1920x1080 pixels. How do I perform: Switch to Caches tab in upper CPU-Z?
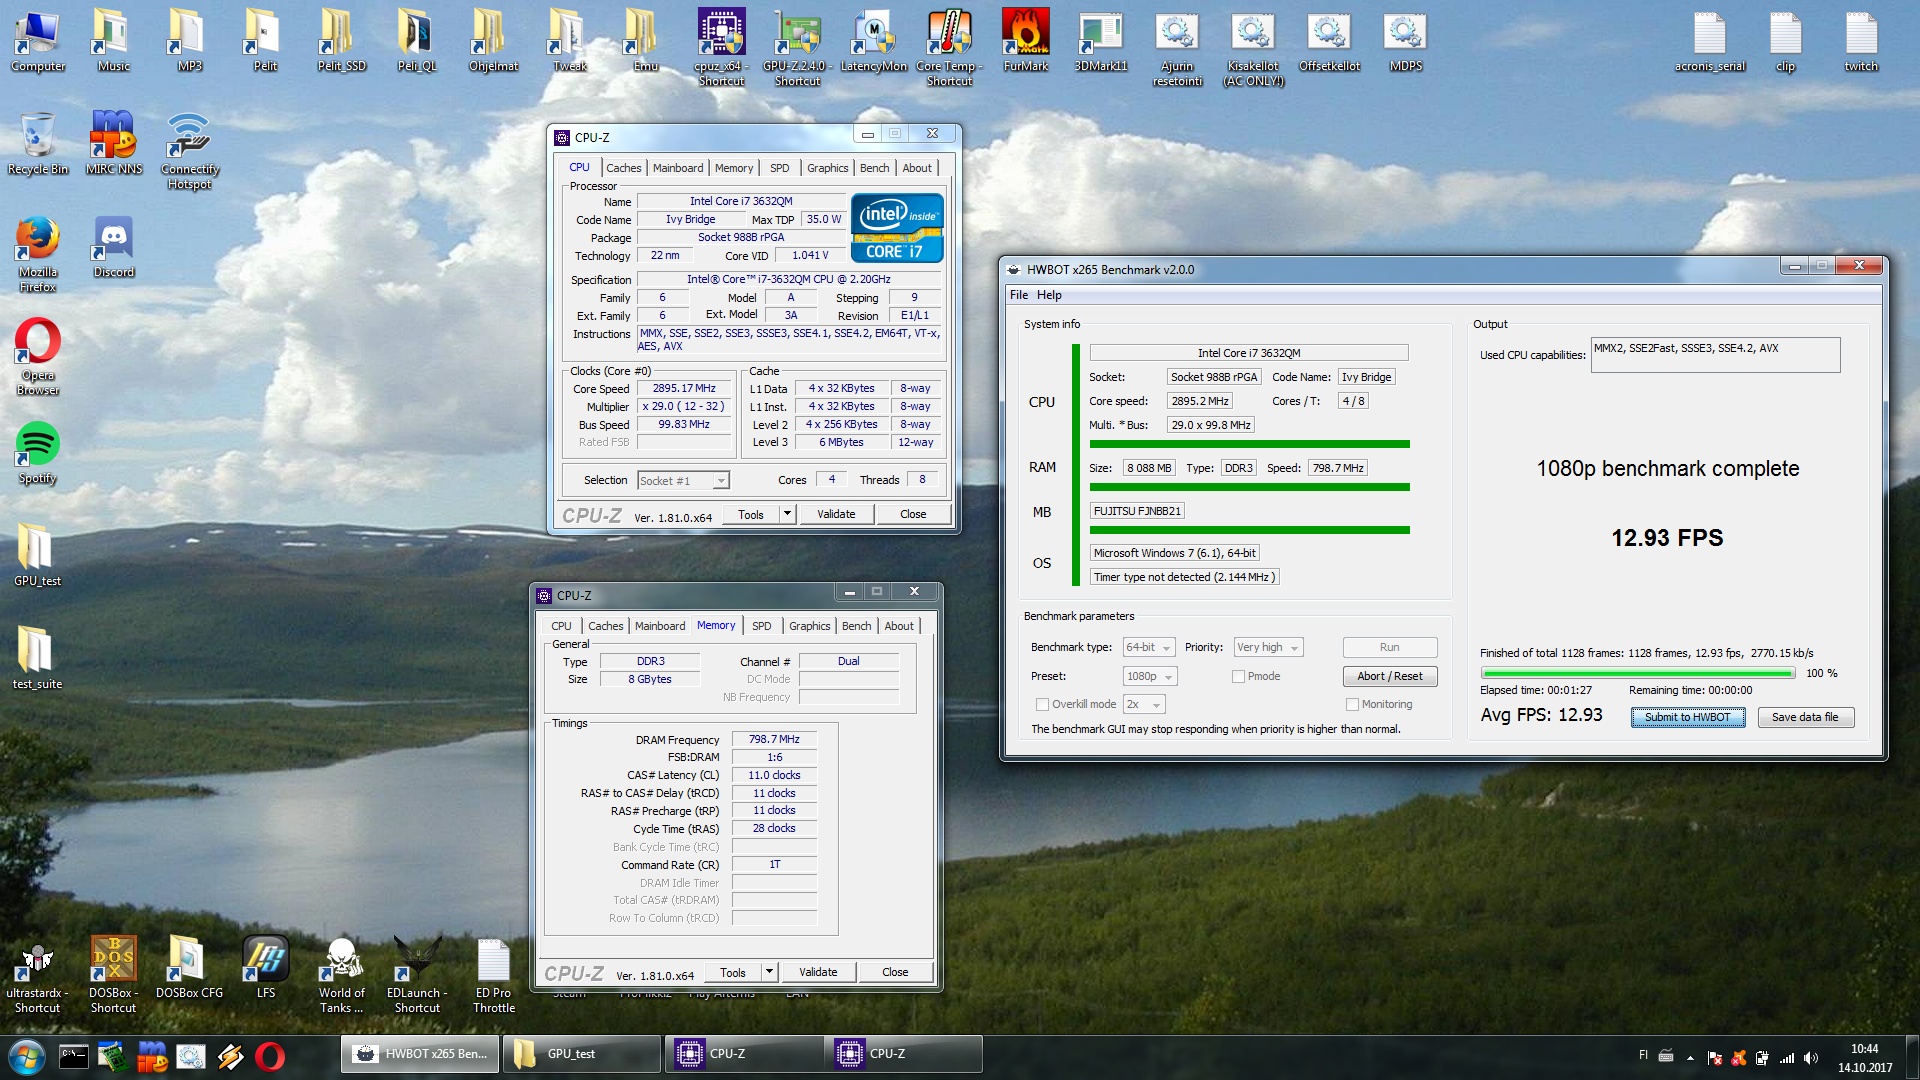point(623,168)
